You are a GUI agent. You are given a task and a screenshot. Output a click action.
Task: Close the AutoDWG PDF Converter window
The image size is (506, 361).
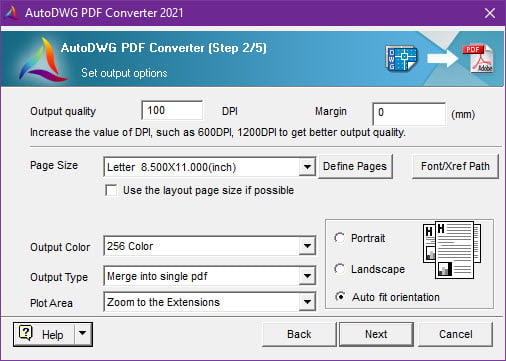(x=490, y=13)
